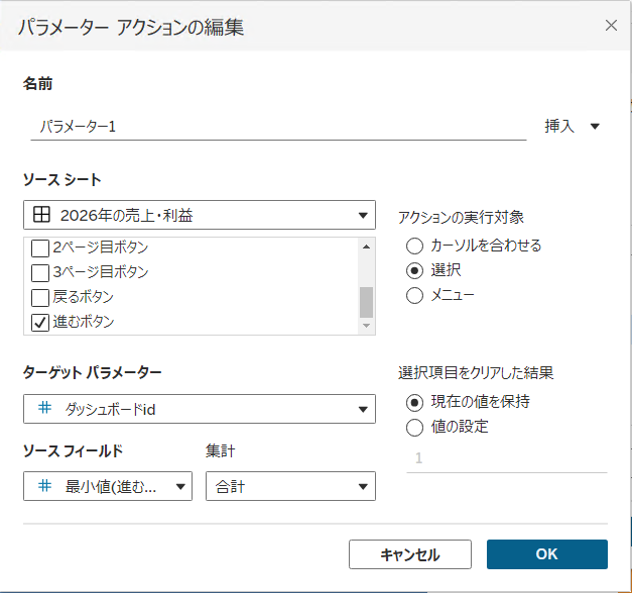The image size is (632, 593).
Task: Click the 3ページ目ボタン label text
Action: click(x=100, y=272)
